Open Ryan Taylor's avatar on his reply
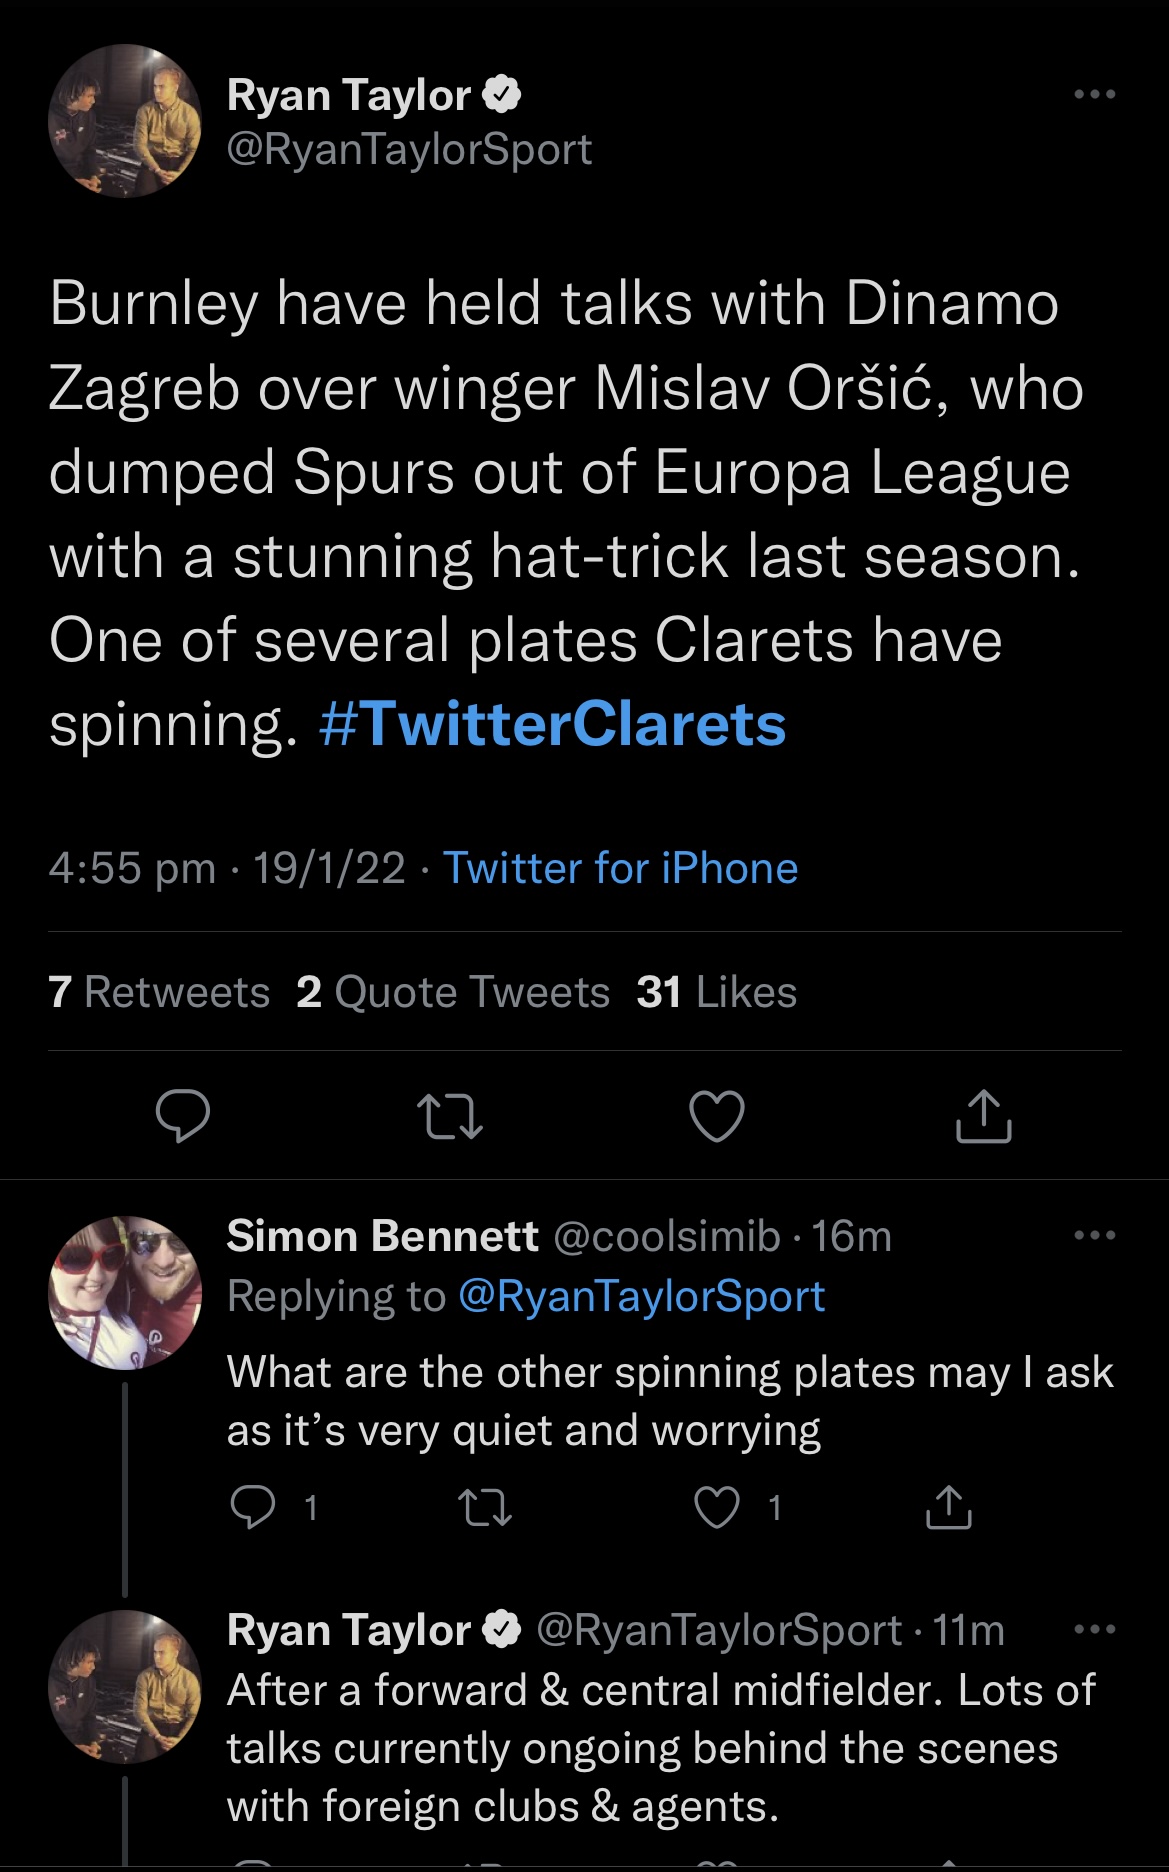The height and width of the screenshot is (1872, 1169). (x=125, y=1686)
